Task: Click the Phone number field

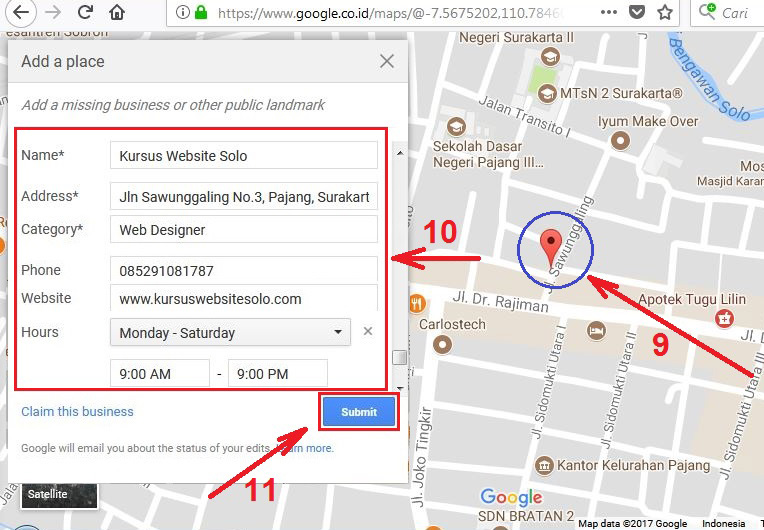Action: [x=244, y=269]
